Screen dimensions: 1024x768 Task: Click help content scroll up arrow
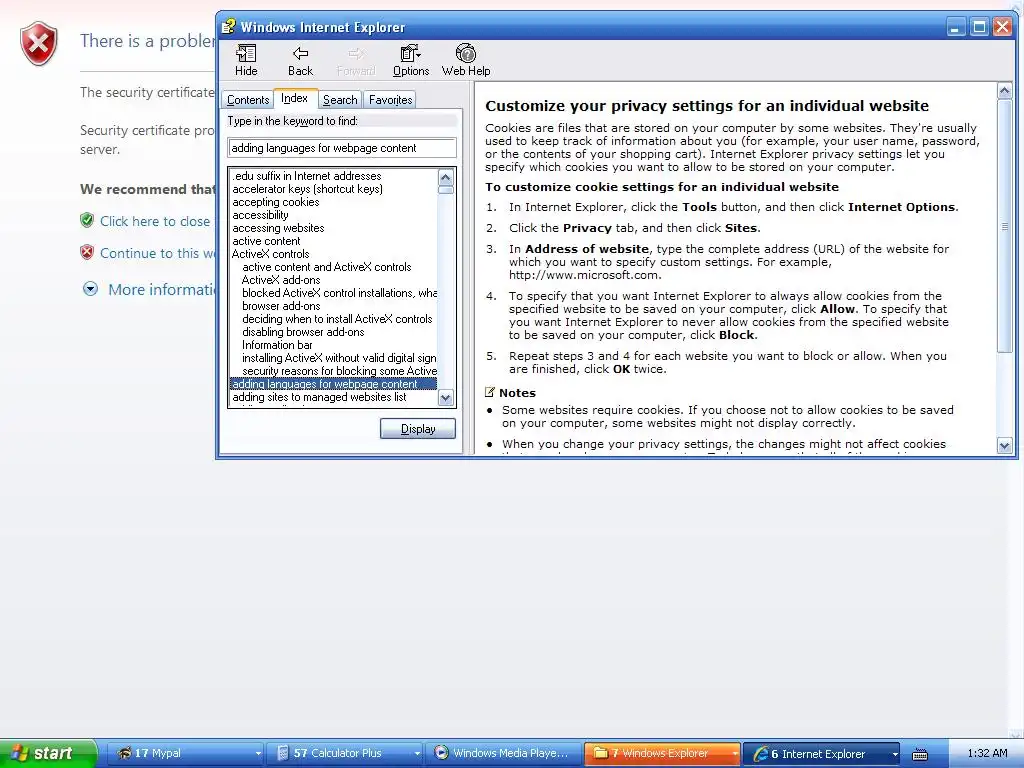[x=1004, y=91]
